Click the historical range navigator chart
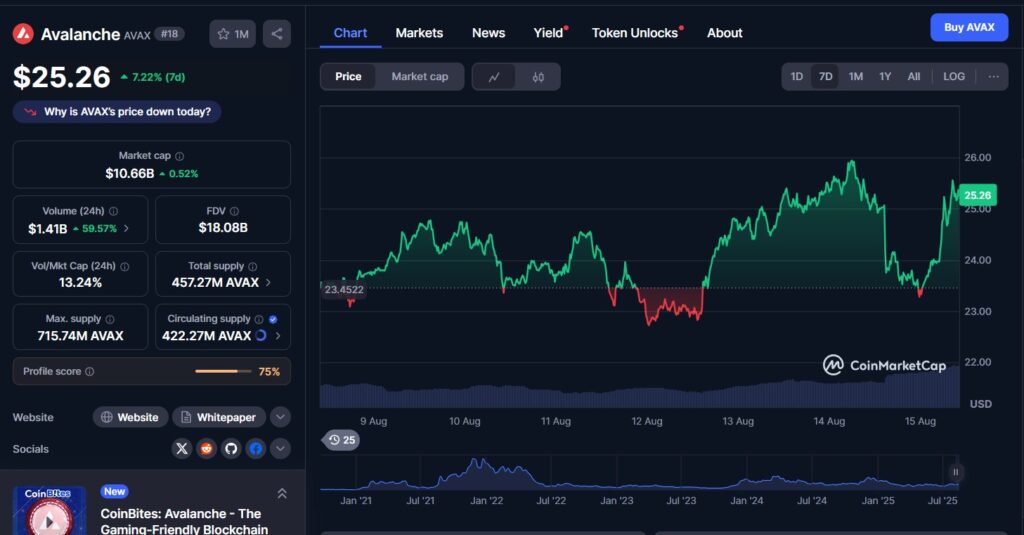Viewport: 1024px width, 535px height. (639, 472)
